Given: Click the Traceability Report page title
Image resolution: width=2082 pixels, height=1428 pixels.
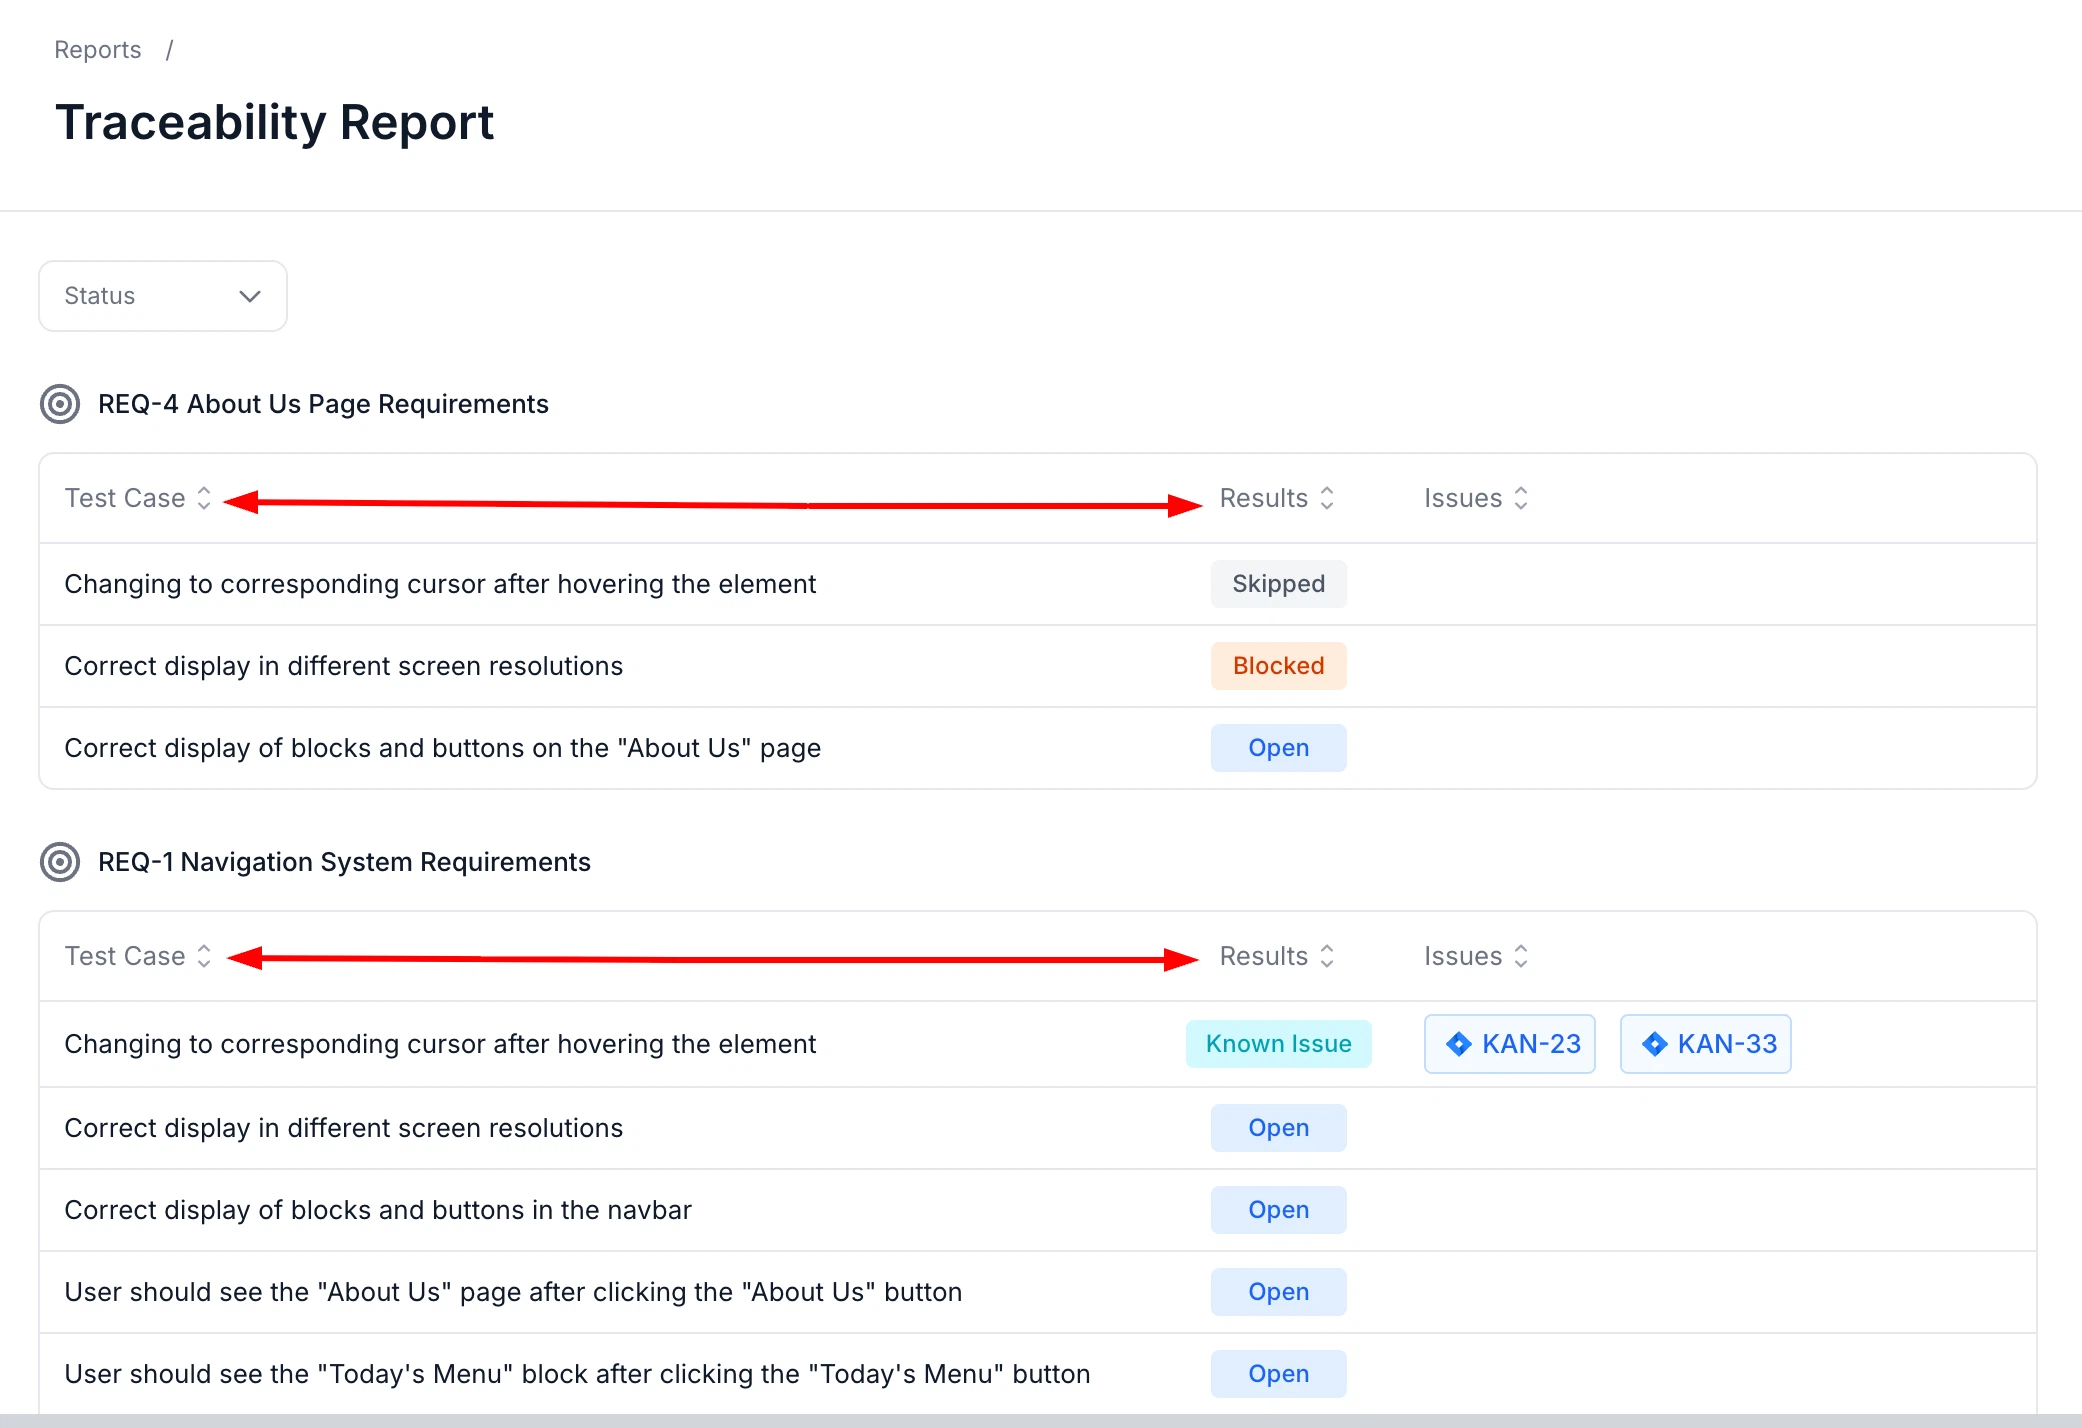Looking at the screenshot, I should [x=275, y=123].
